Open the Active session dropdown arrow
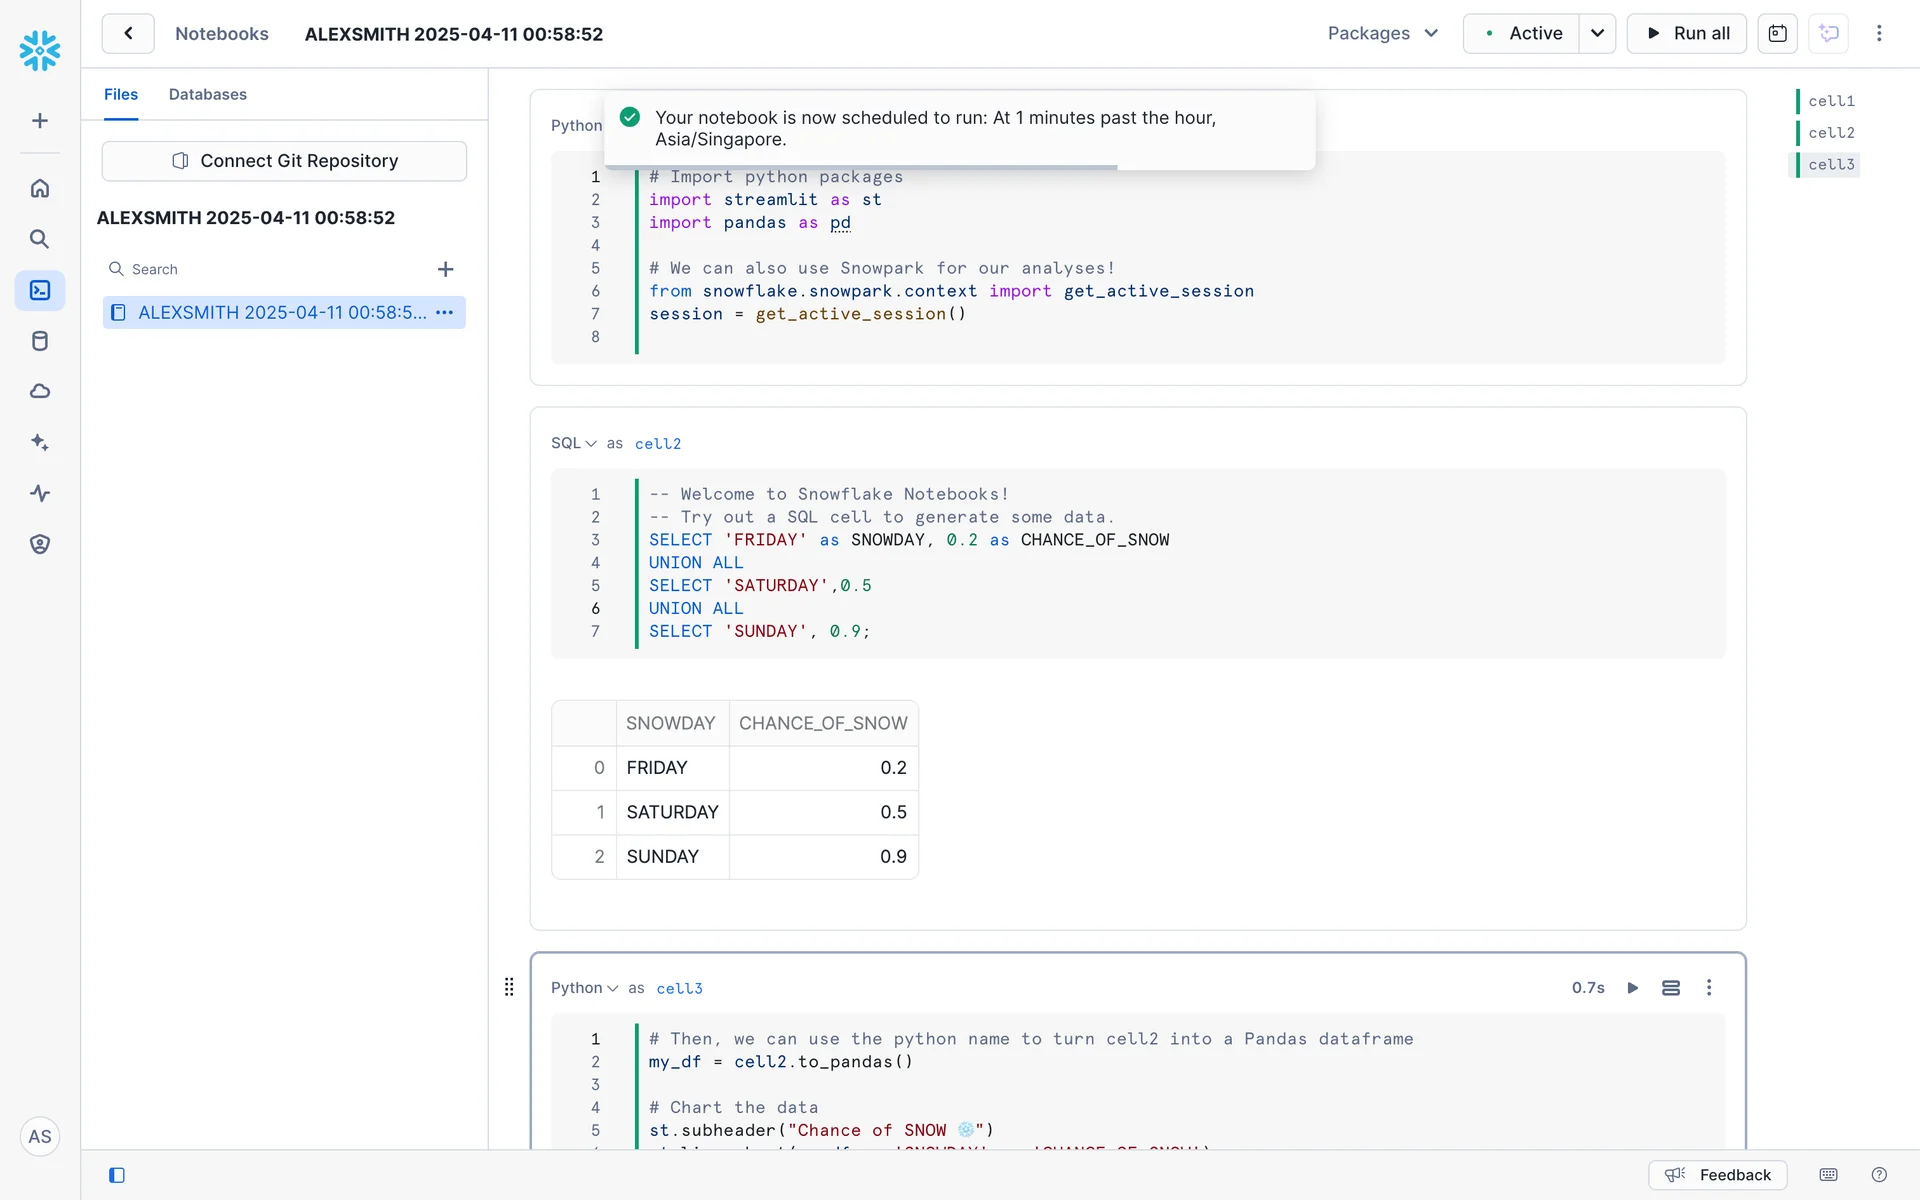1920x1200 pixels. (x=1597, y=33)
